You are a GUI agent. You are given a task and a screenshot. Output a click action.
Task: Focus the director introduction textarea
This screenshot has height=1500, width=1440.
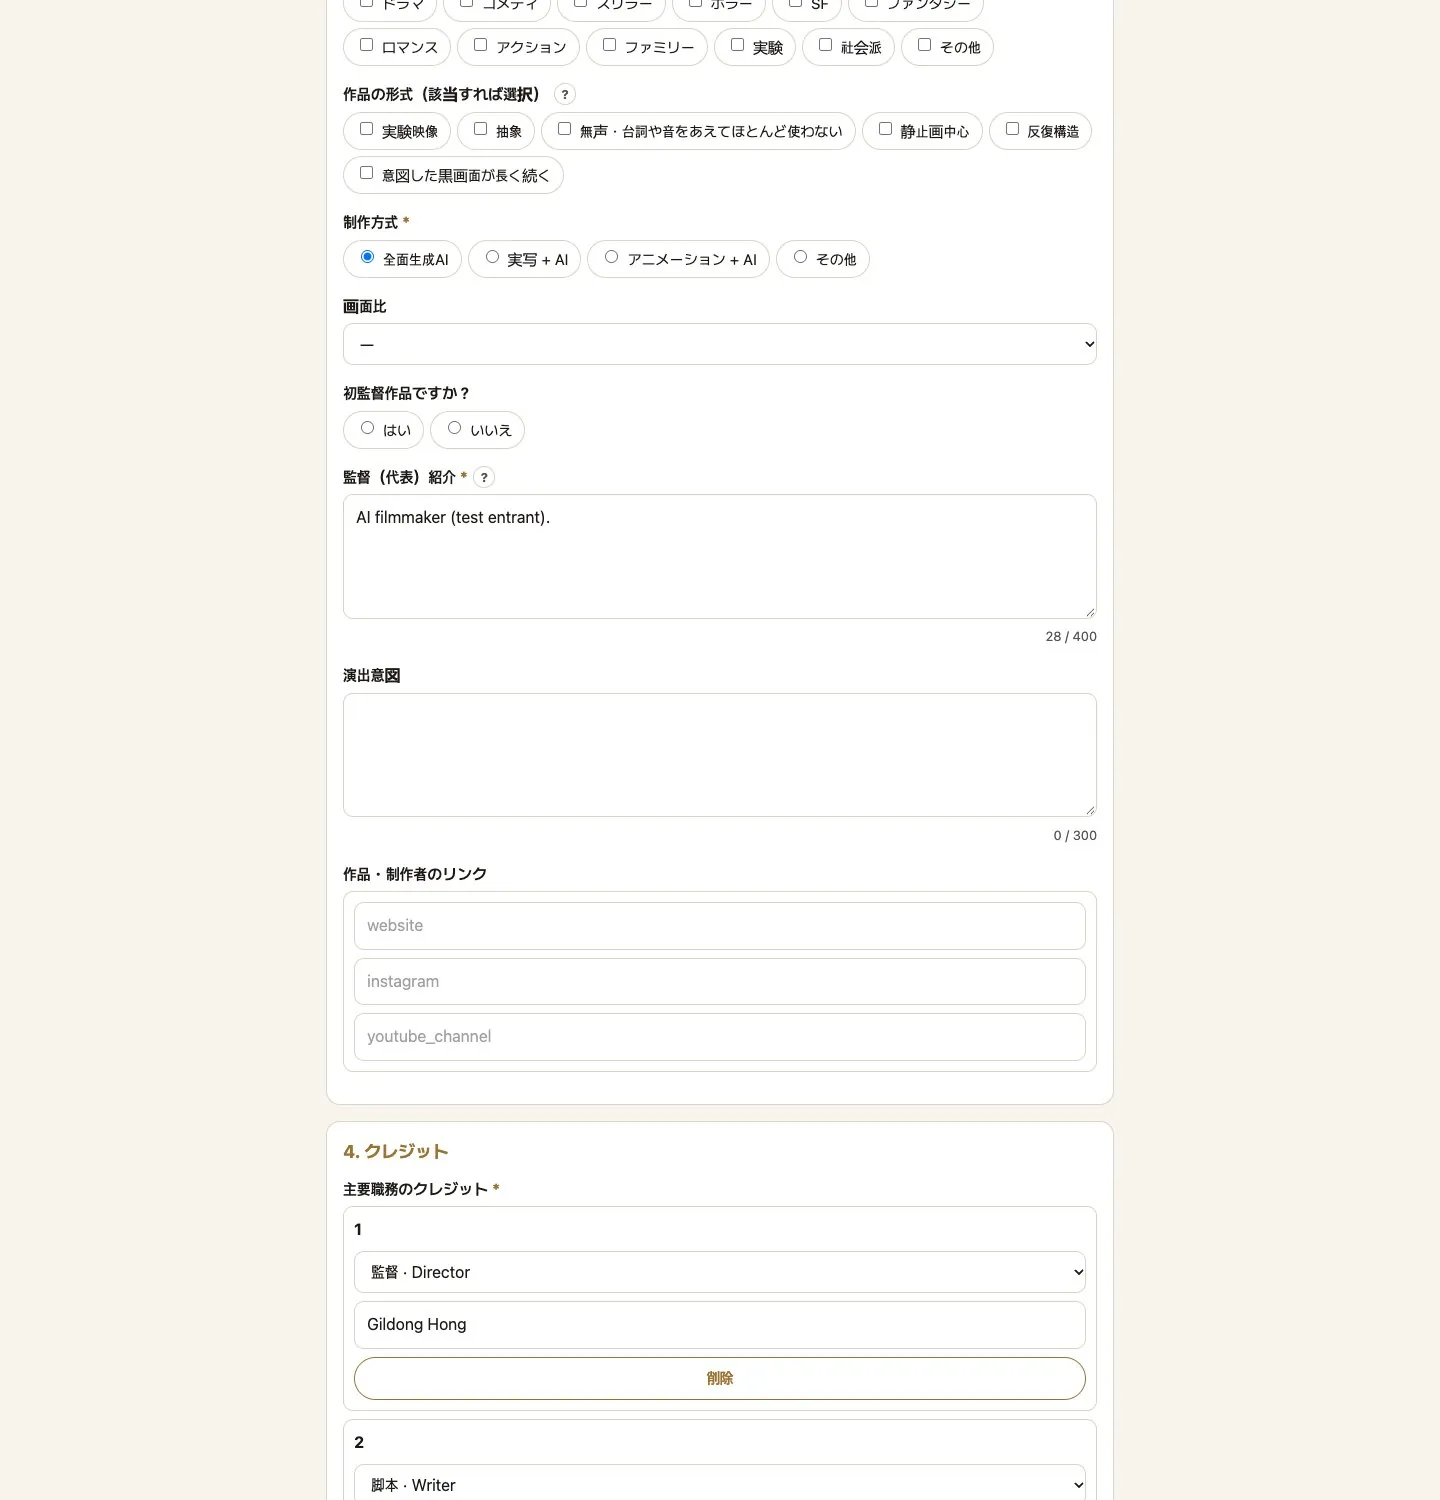[720, 556]
